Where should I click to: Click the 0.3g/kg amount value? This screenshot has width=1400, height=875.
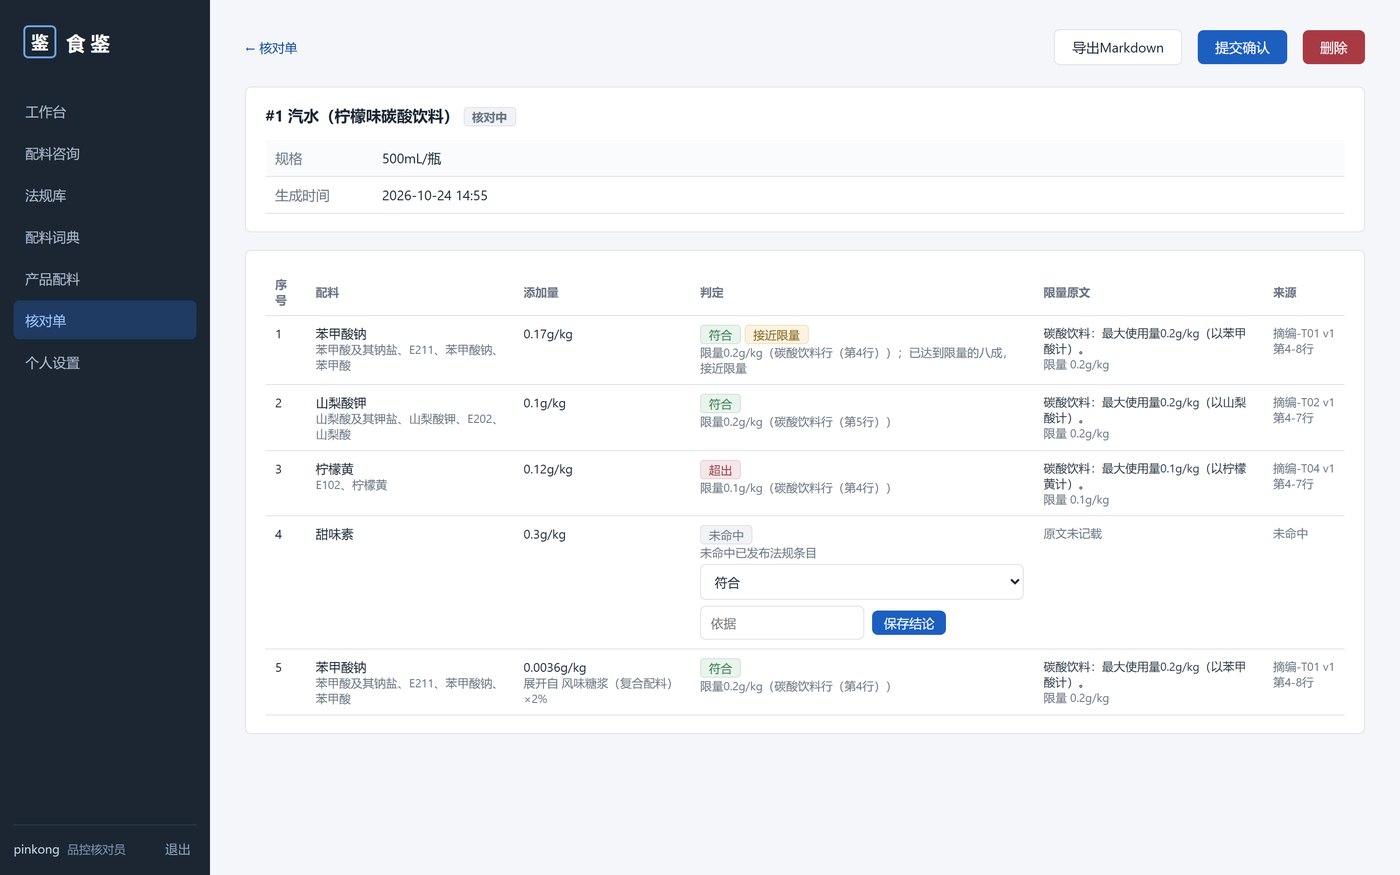[545, 534]
